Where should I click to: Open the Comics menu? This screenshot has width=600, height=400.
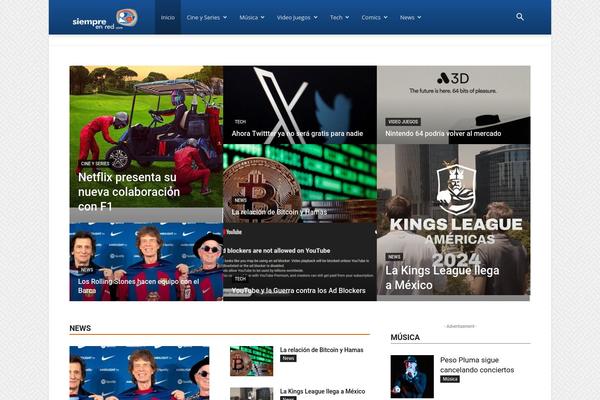(374, 17)
